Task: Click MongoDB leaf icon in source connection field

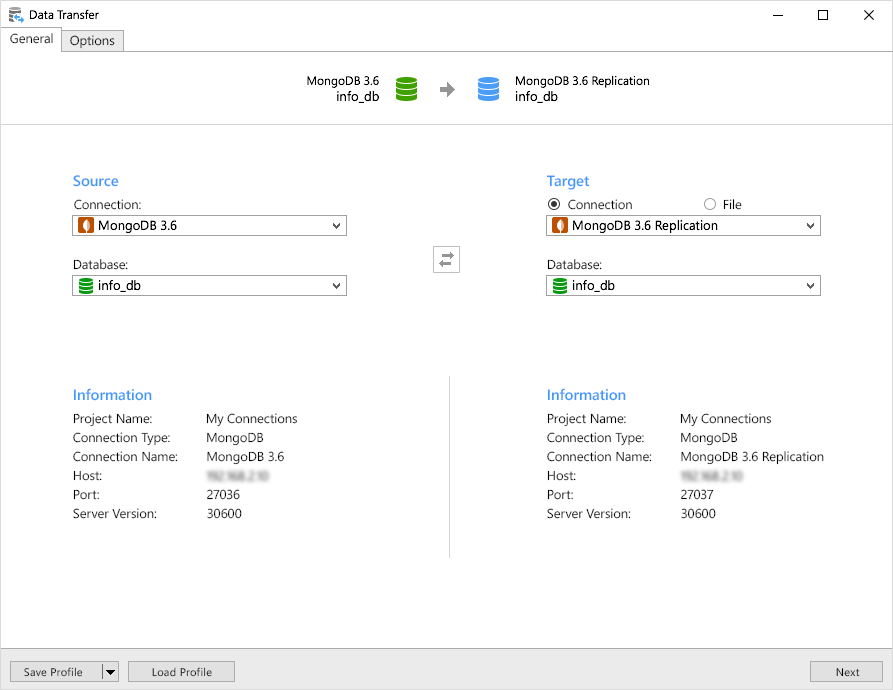Action: 85,225
